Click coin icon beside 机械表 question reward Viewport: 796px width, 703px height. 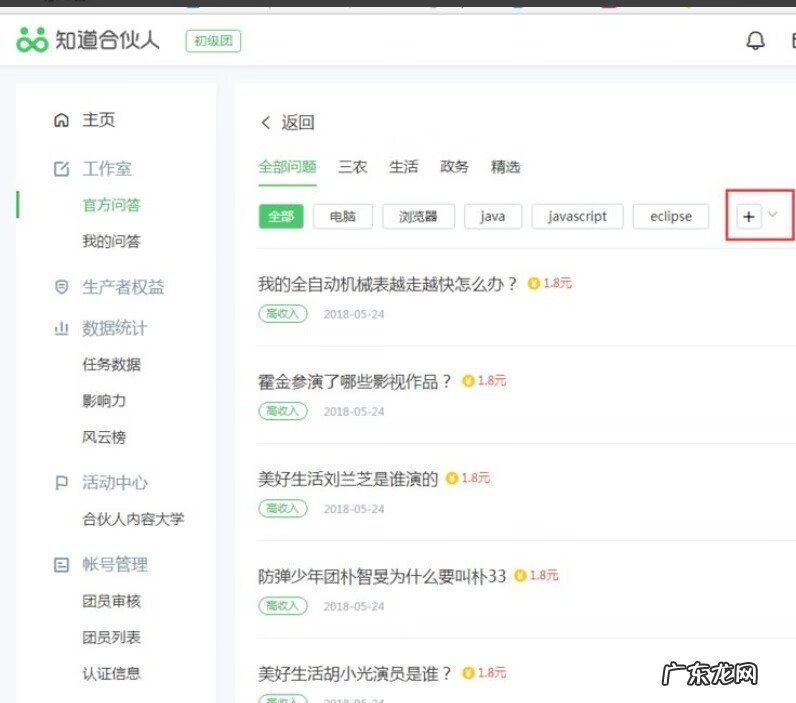coord(534,283)
